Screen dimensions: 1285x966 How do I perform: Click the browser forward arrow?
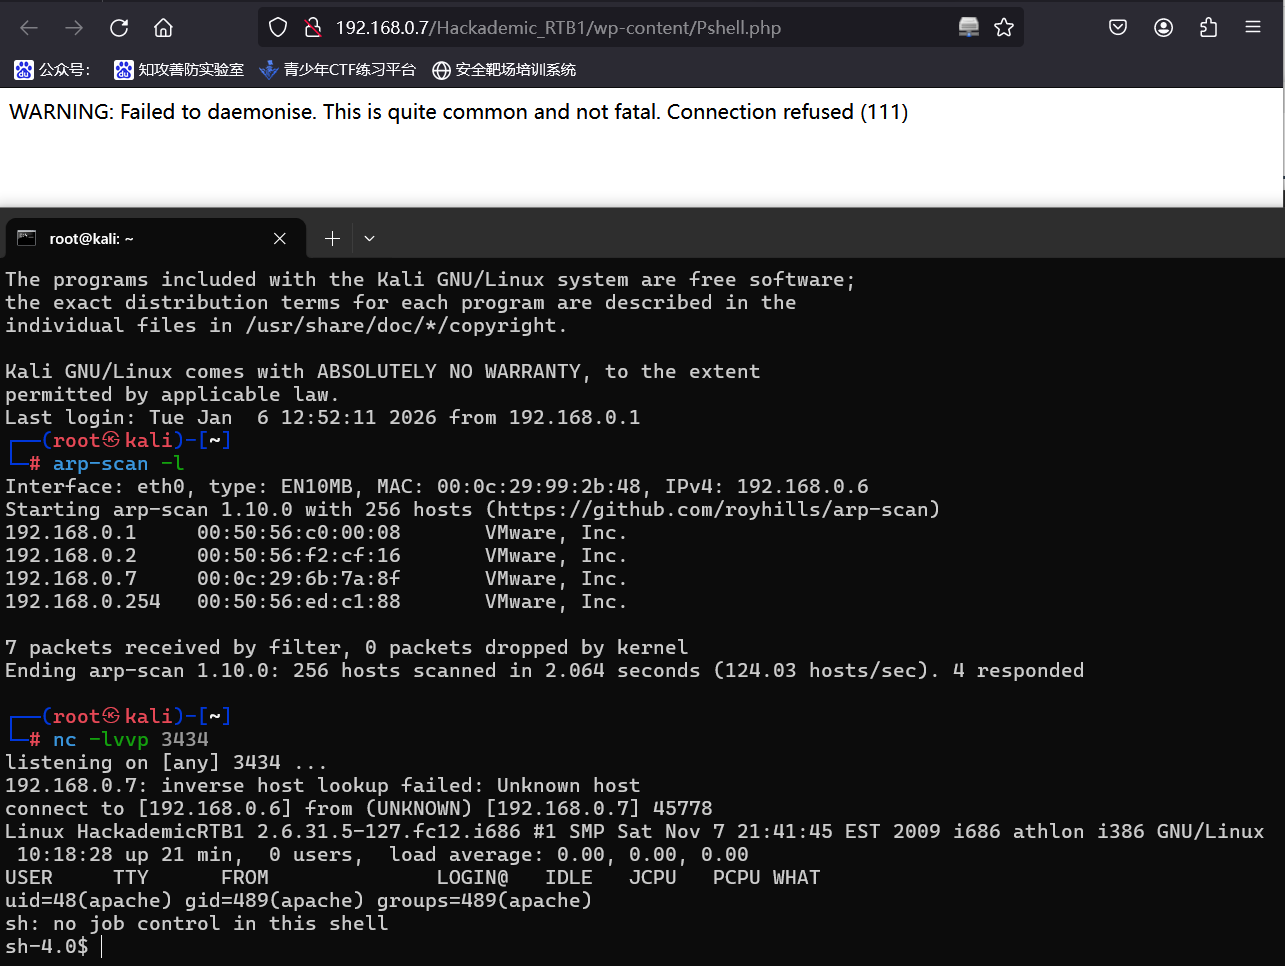[x=74, y=28]
